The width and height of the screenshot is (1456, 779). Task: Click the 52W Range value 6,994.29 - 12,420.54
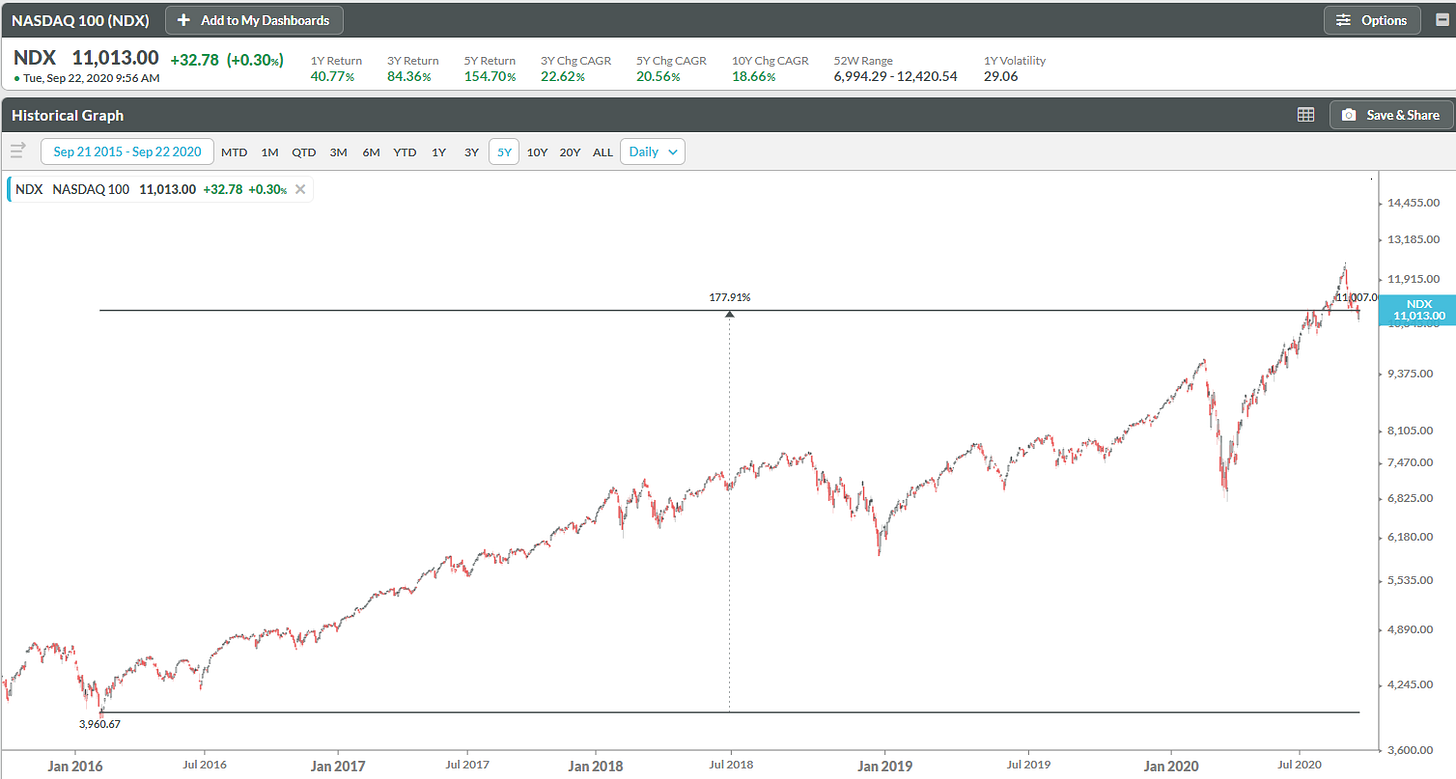click(x=895, y=76)
